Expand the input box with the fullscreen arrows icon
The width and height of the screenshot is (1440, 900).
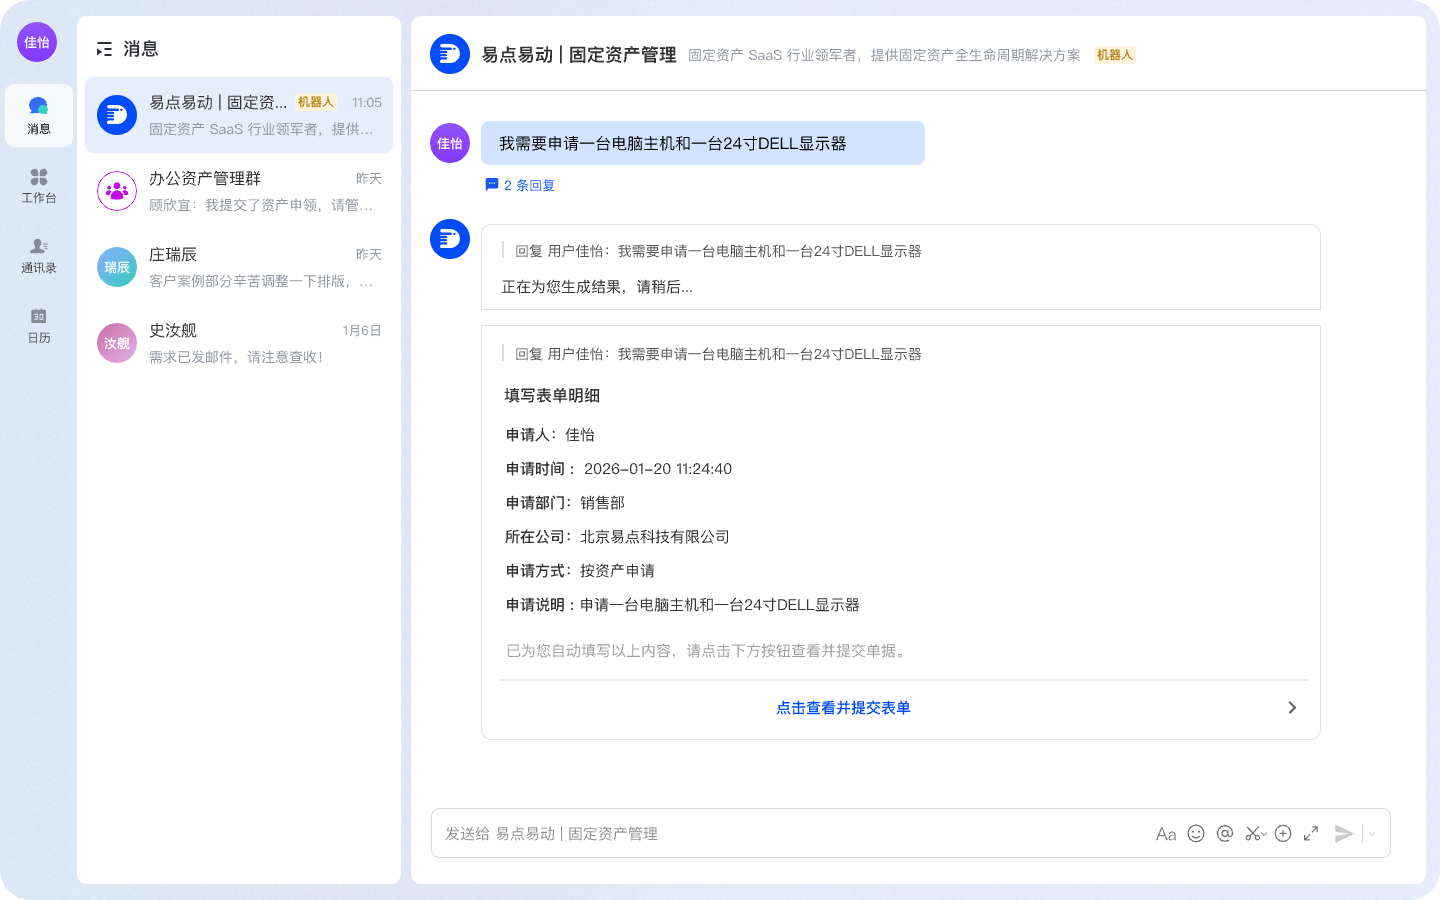(1311, 833)
